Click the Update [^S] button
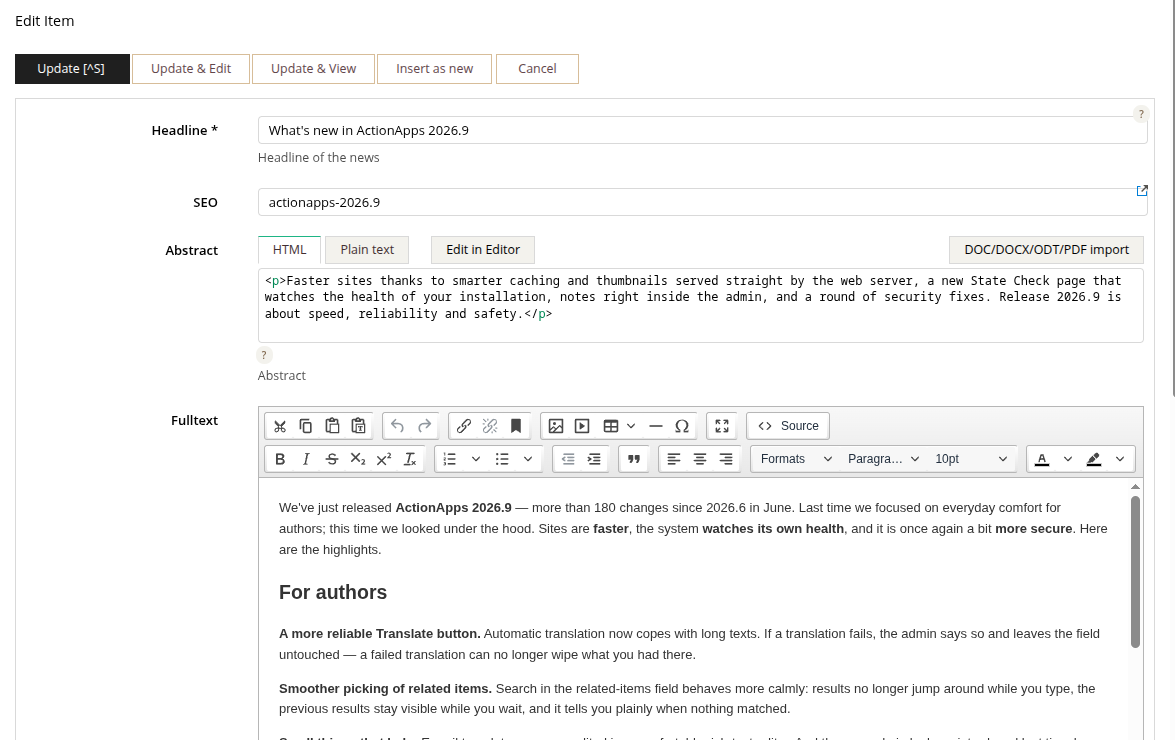 point(72,69)
